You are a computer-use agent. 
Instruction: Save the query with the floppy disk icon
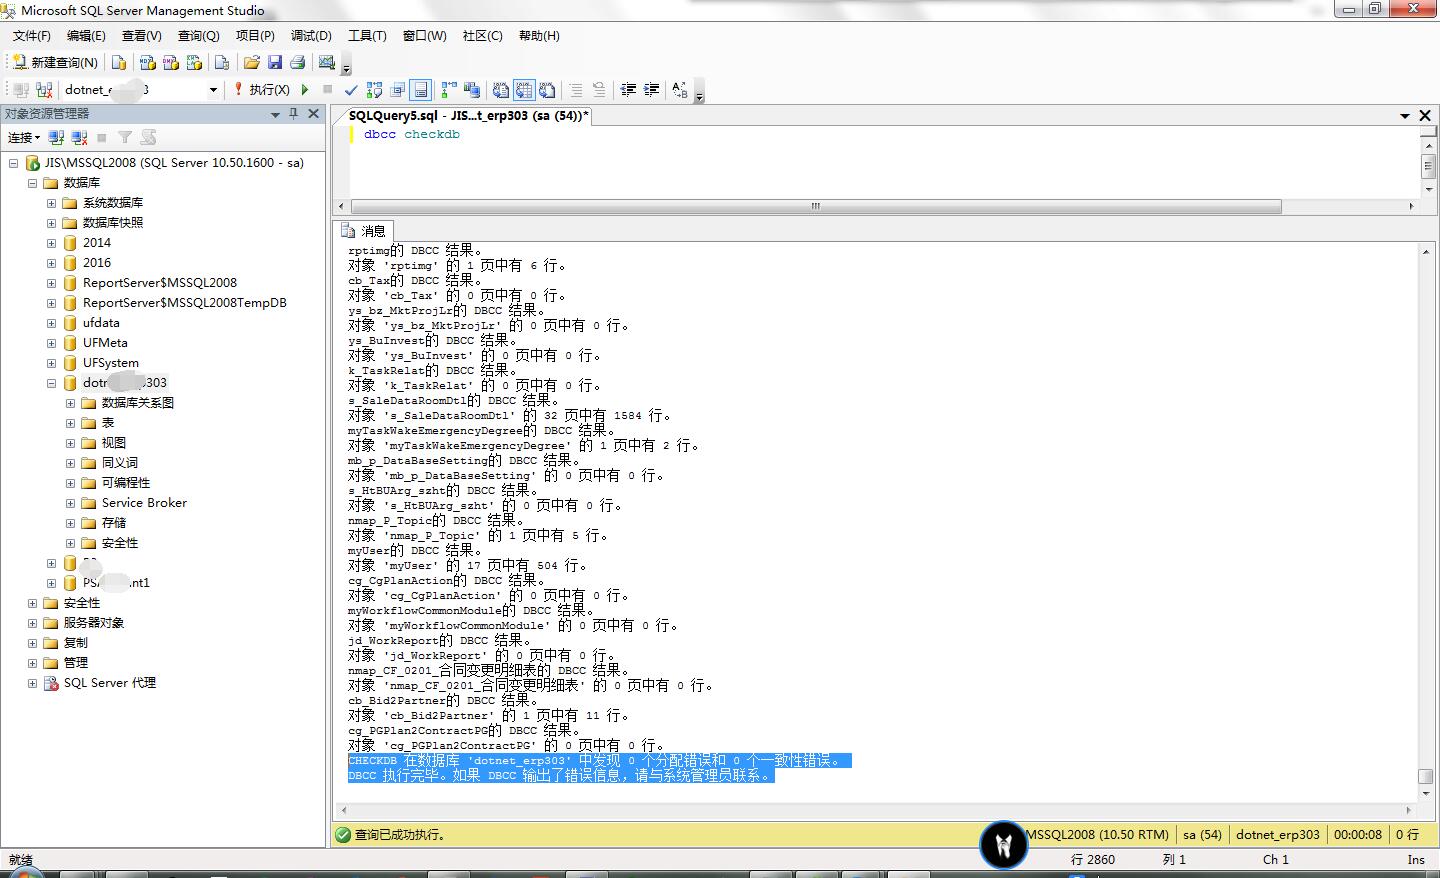(274, 62)
